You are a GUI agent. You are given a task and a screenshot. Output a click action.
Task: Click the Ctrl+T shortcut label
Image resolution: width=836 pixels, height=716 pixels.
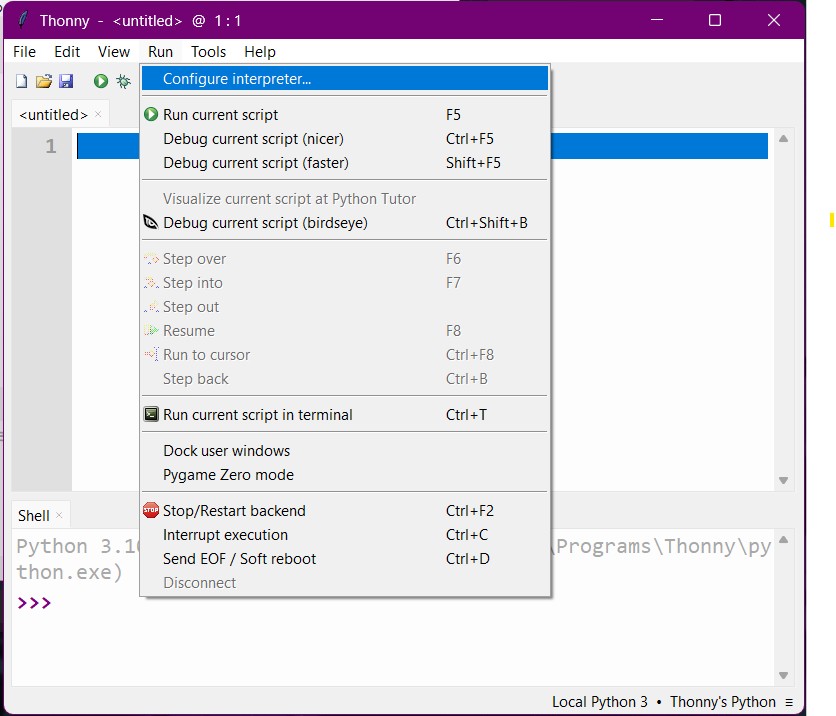click(x=467, y=415)
